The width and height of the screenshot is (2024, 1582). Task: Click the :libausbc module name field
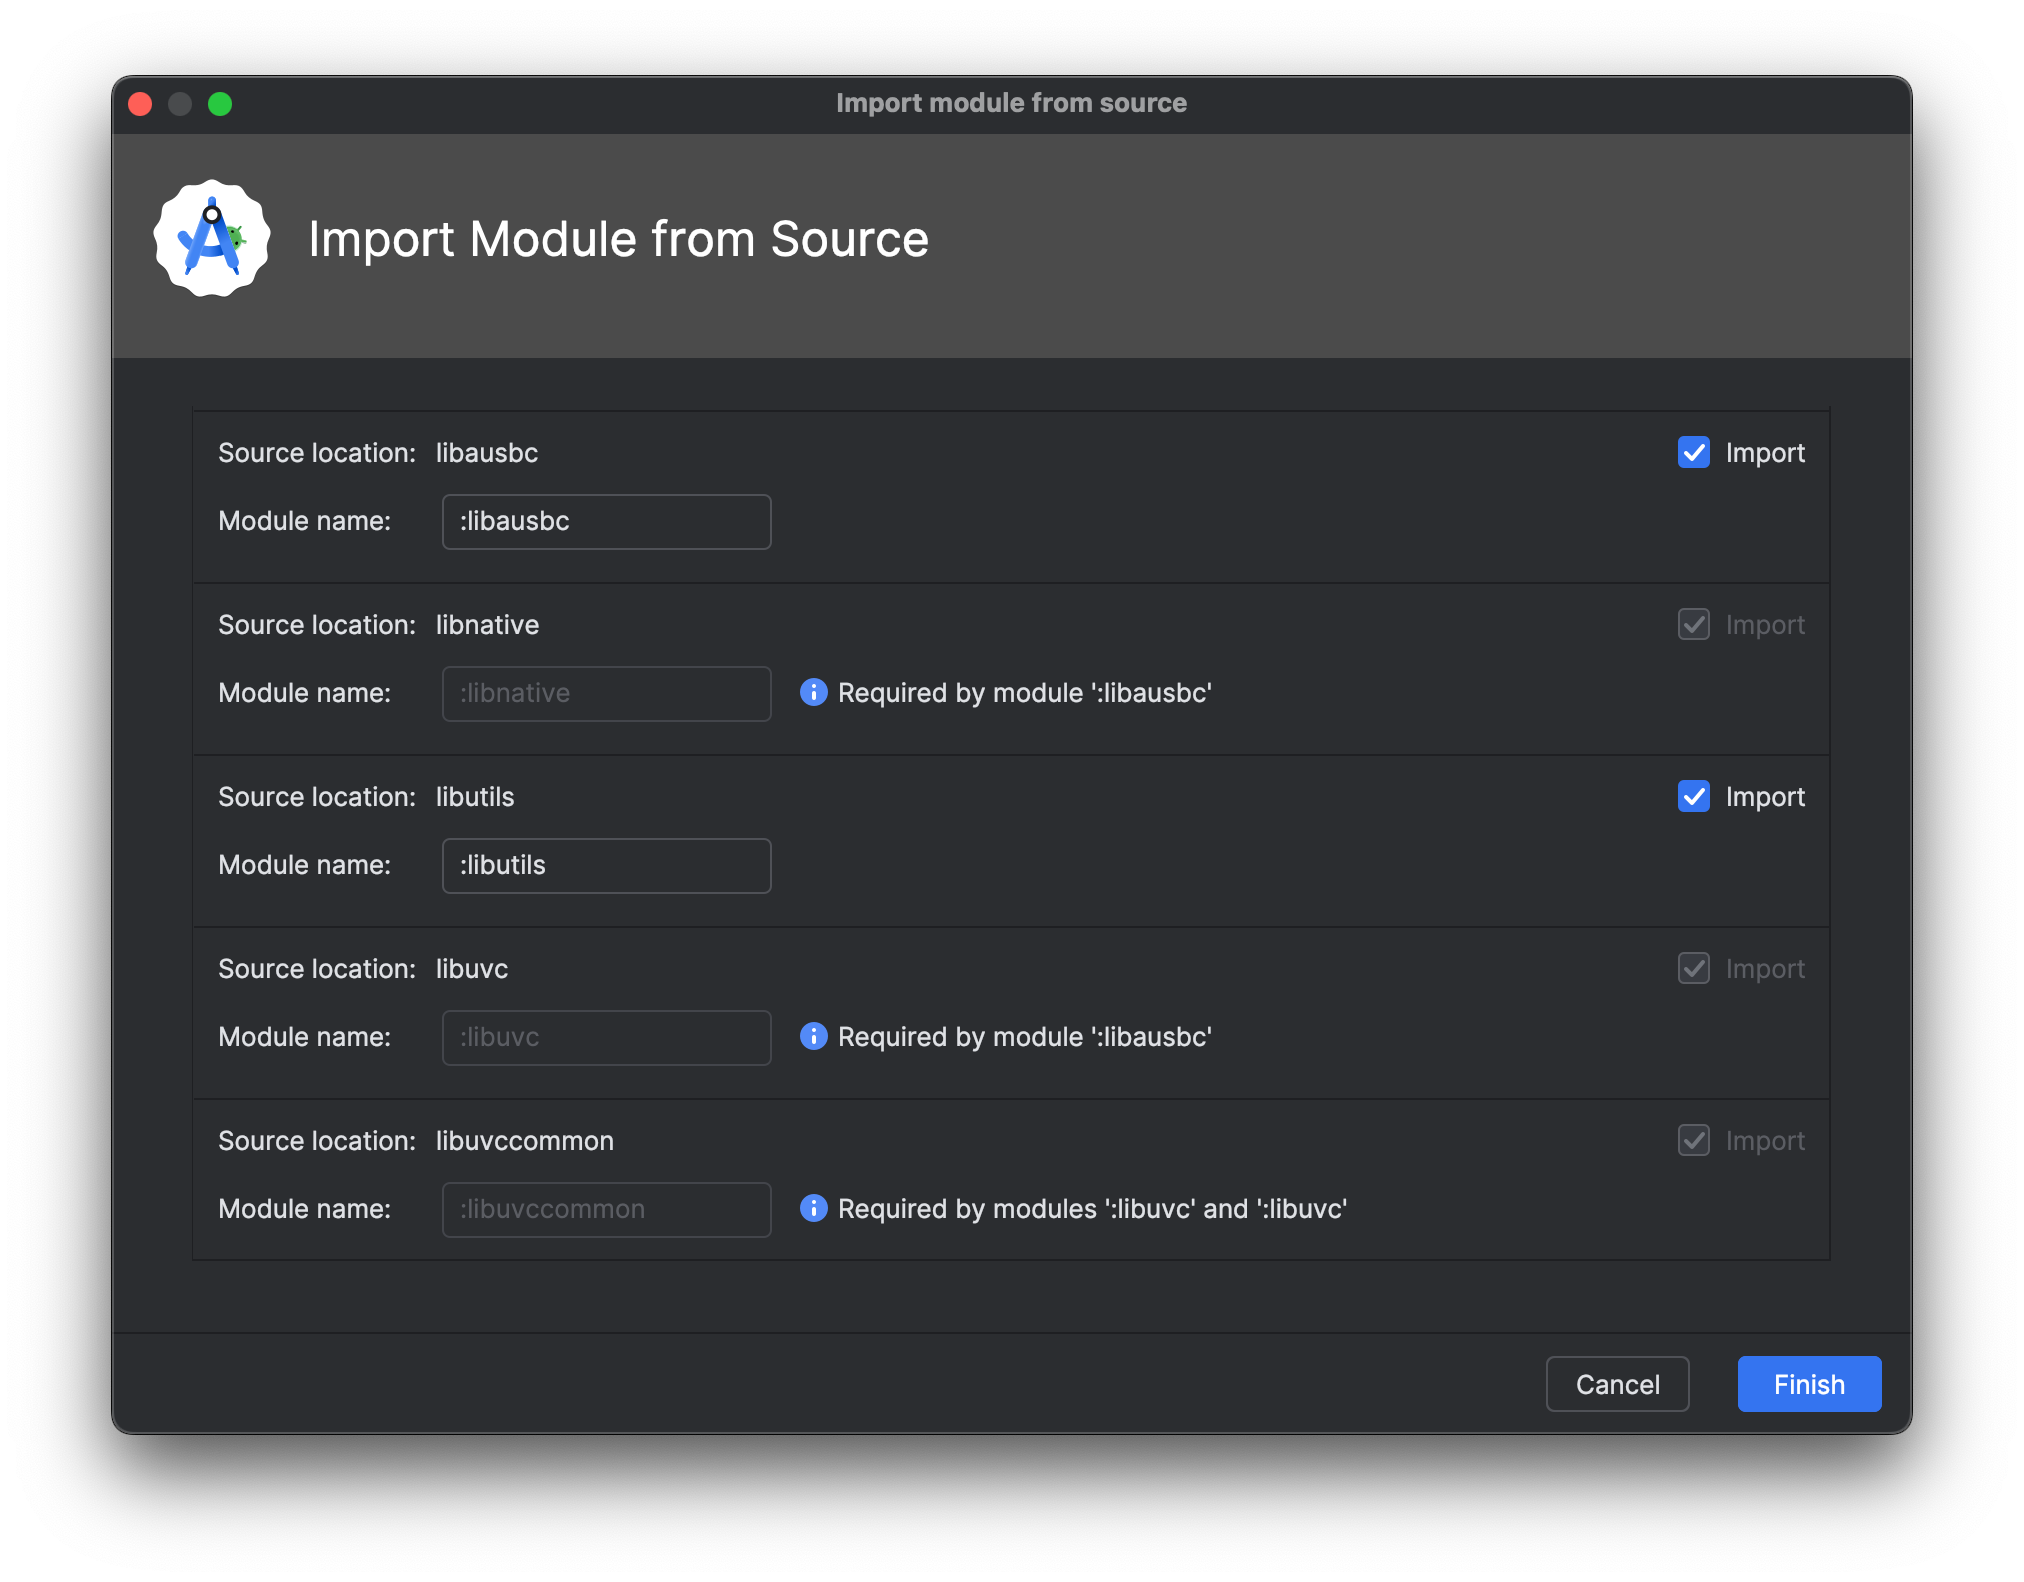(607, 521)
